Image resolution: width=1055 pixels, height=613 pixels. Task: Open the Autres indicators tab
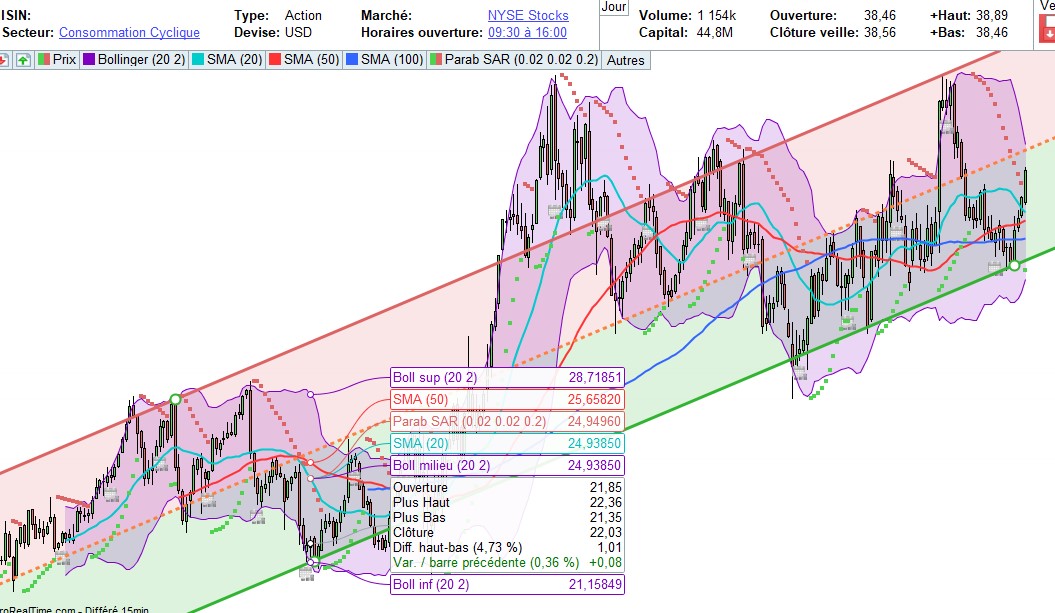[625, 60]
